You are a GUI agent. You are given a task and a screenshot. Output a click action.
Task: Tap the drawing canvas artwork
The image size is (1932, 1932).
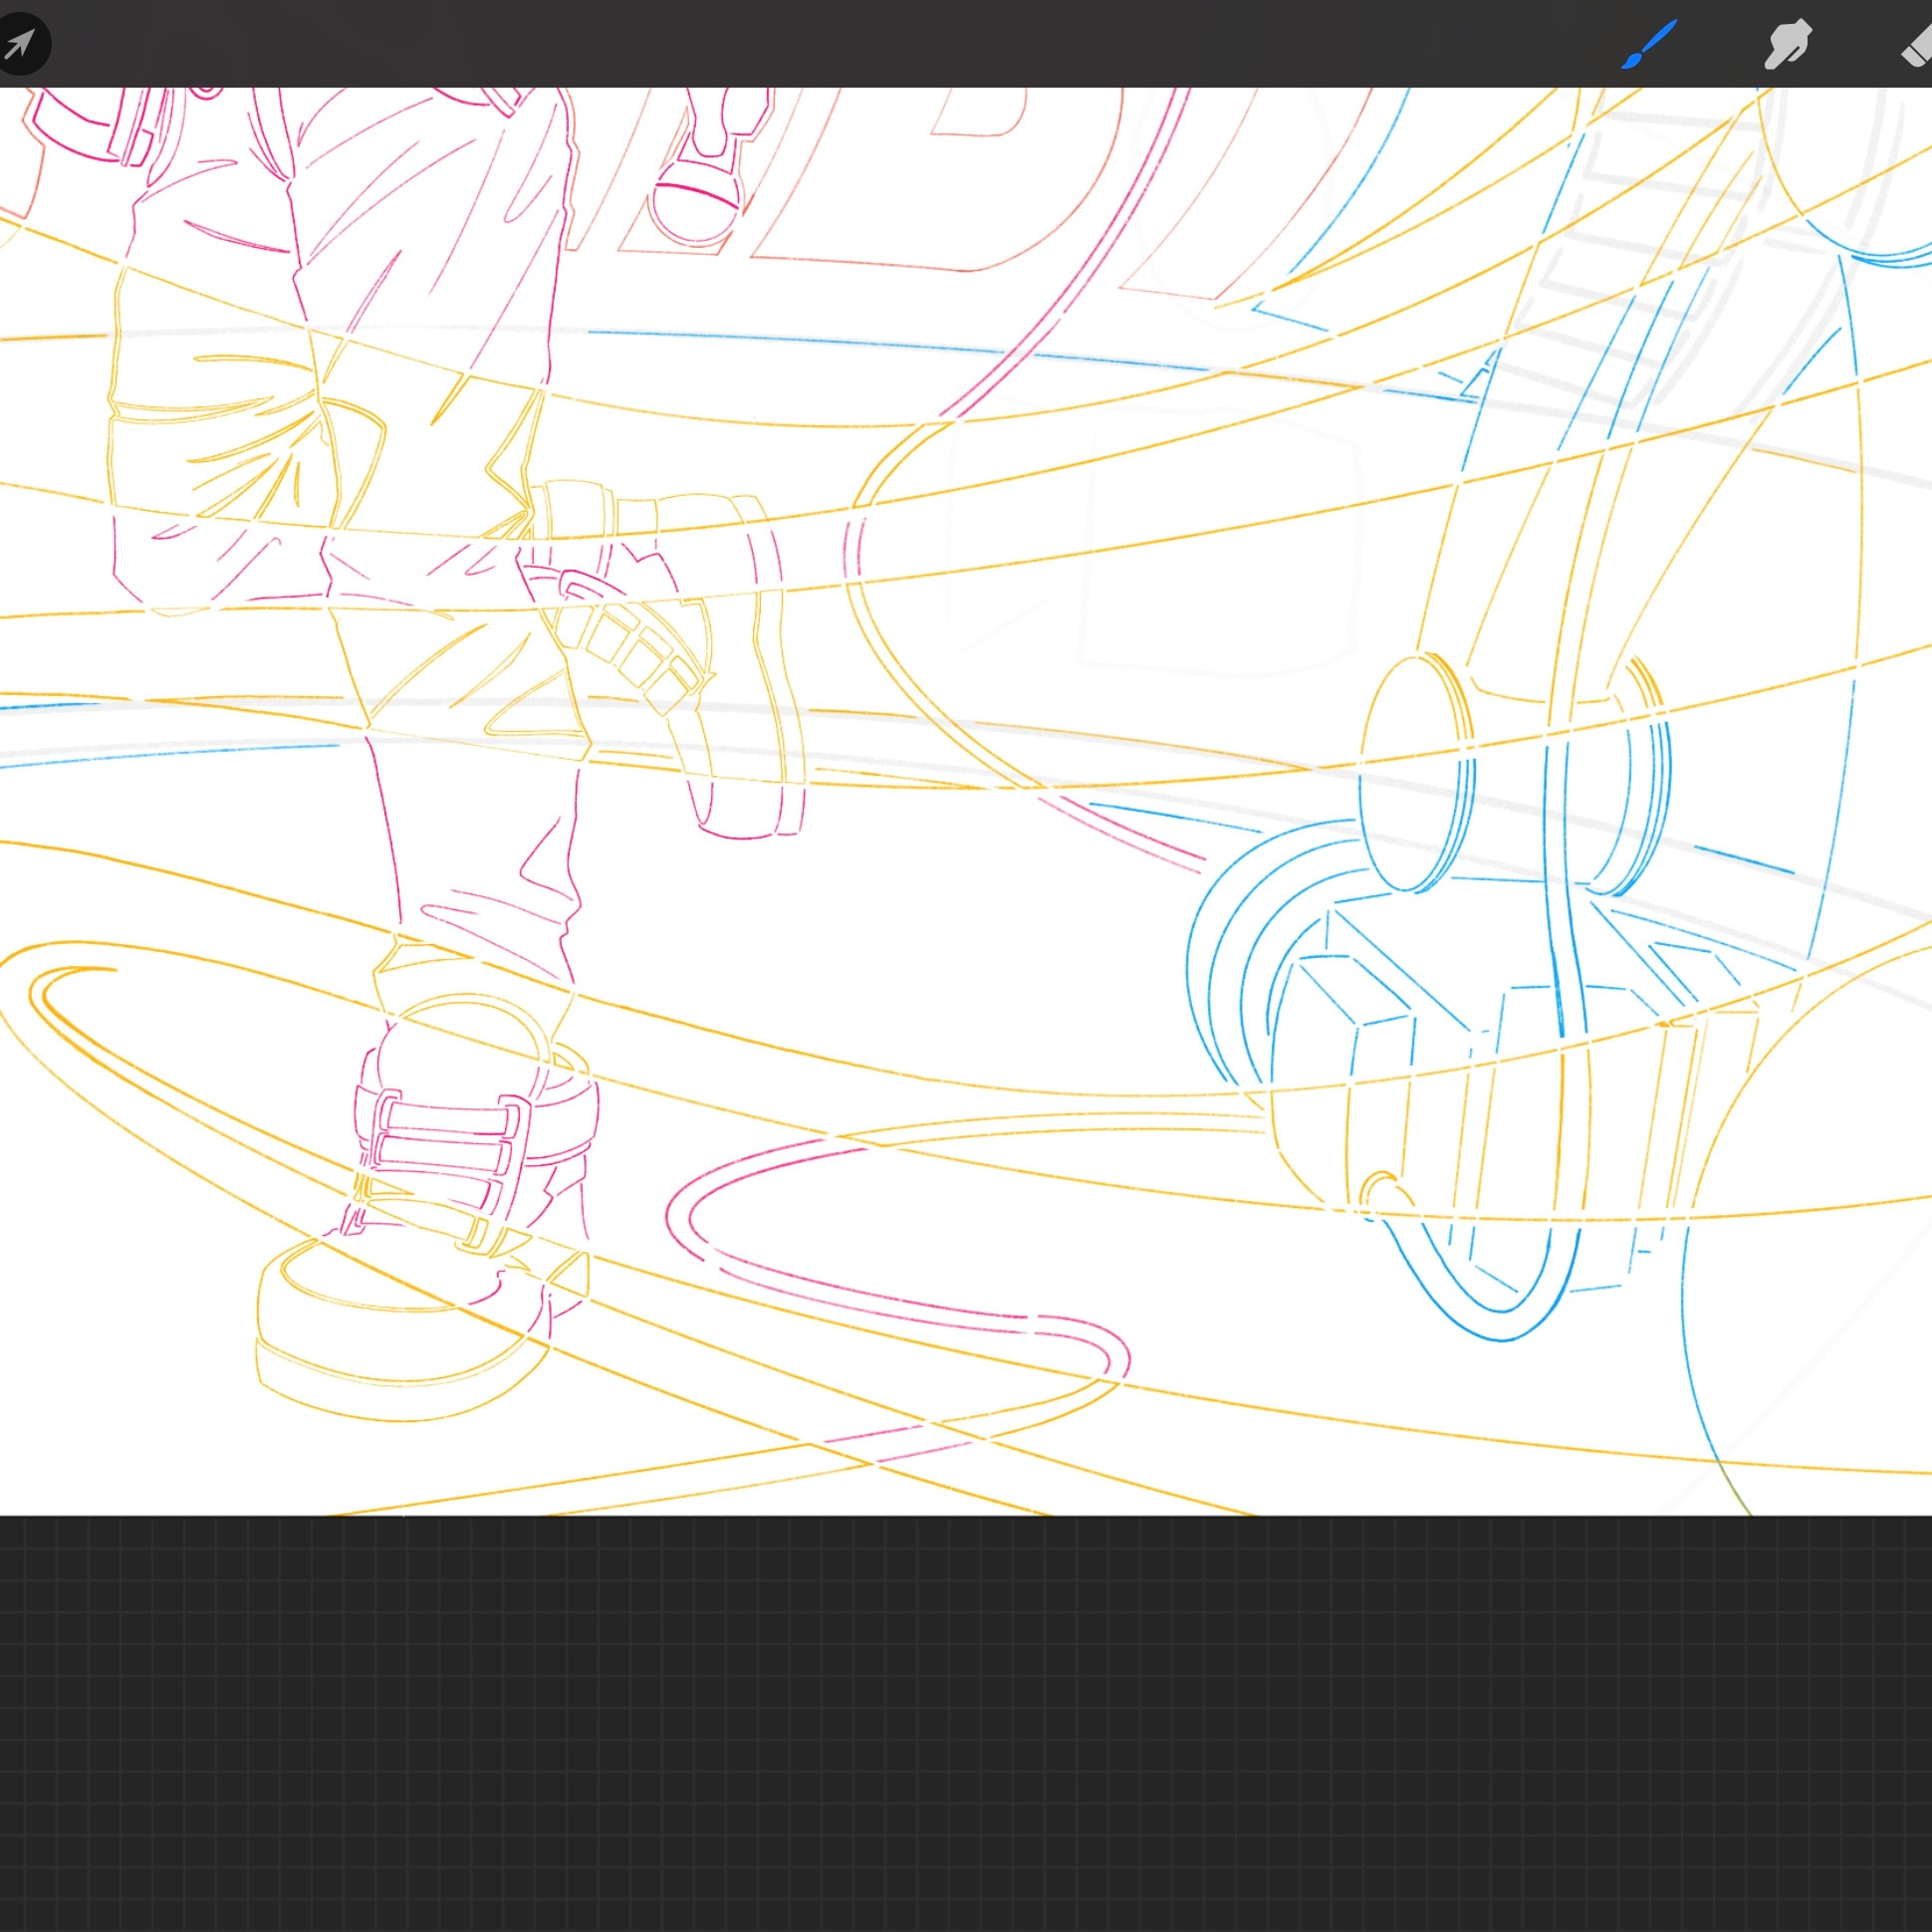point(966,802)
